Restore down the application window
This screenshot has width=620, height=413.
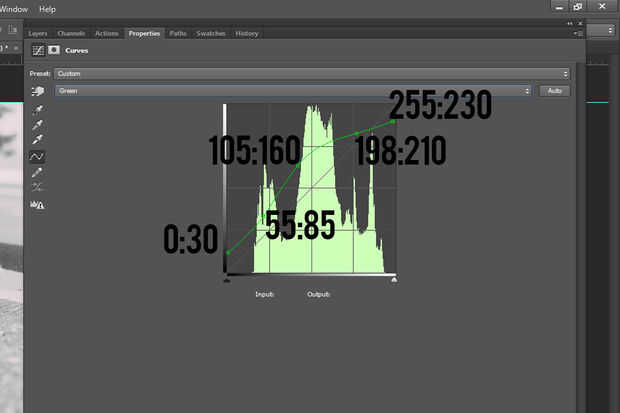coord(578,6)
